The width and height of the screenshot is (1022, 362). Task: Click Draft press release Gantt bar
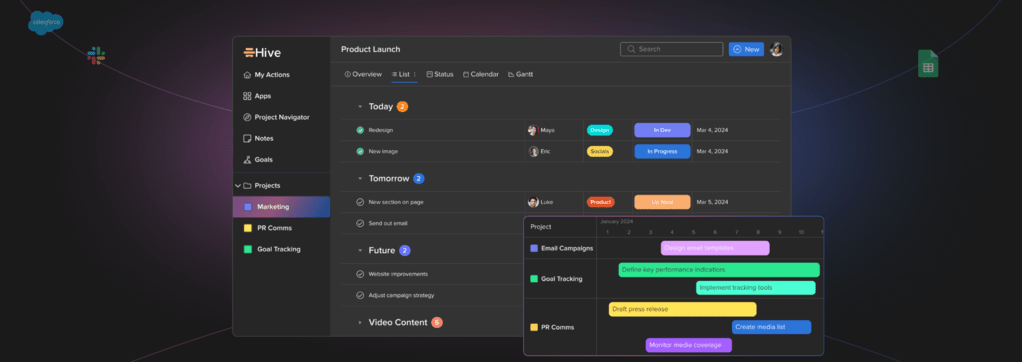point(682,309)
